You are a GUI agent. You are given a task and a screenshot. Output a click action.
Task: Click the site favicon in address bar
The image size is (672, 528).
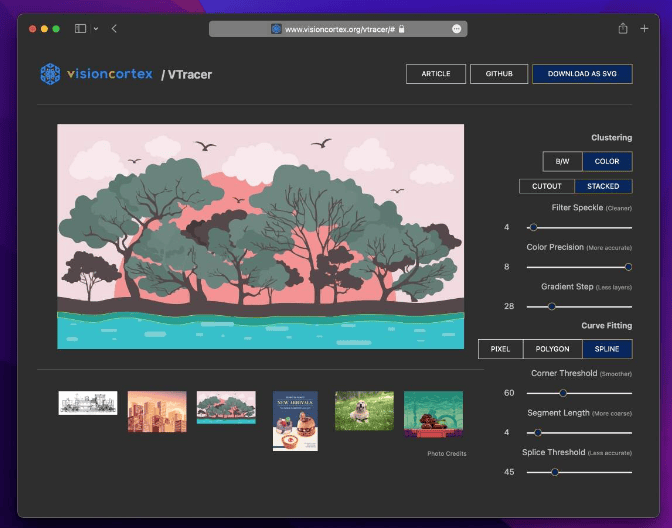point(276,29)
